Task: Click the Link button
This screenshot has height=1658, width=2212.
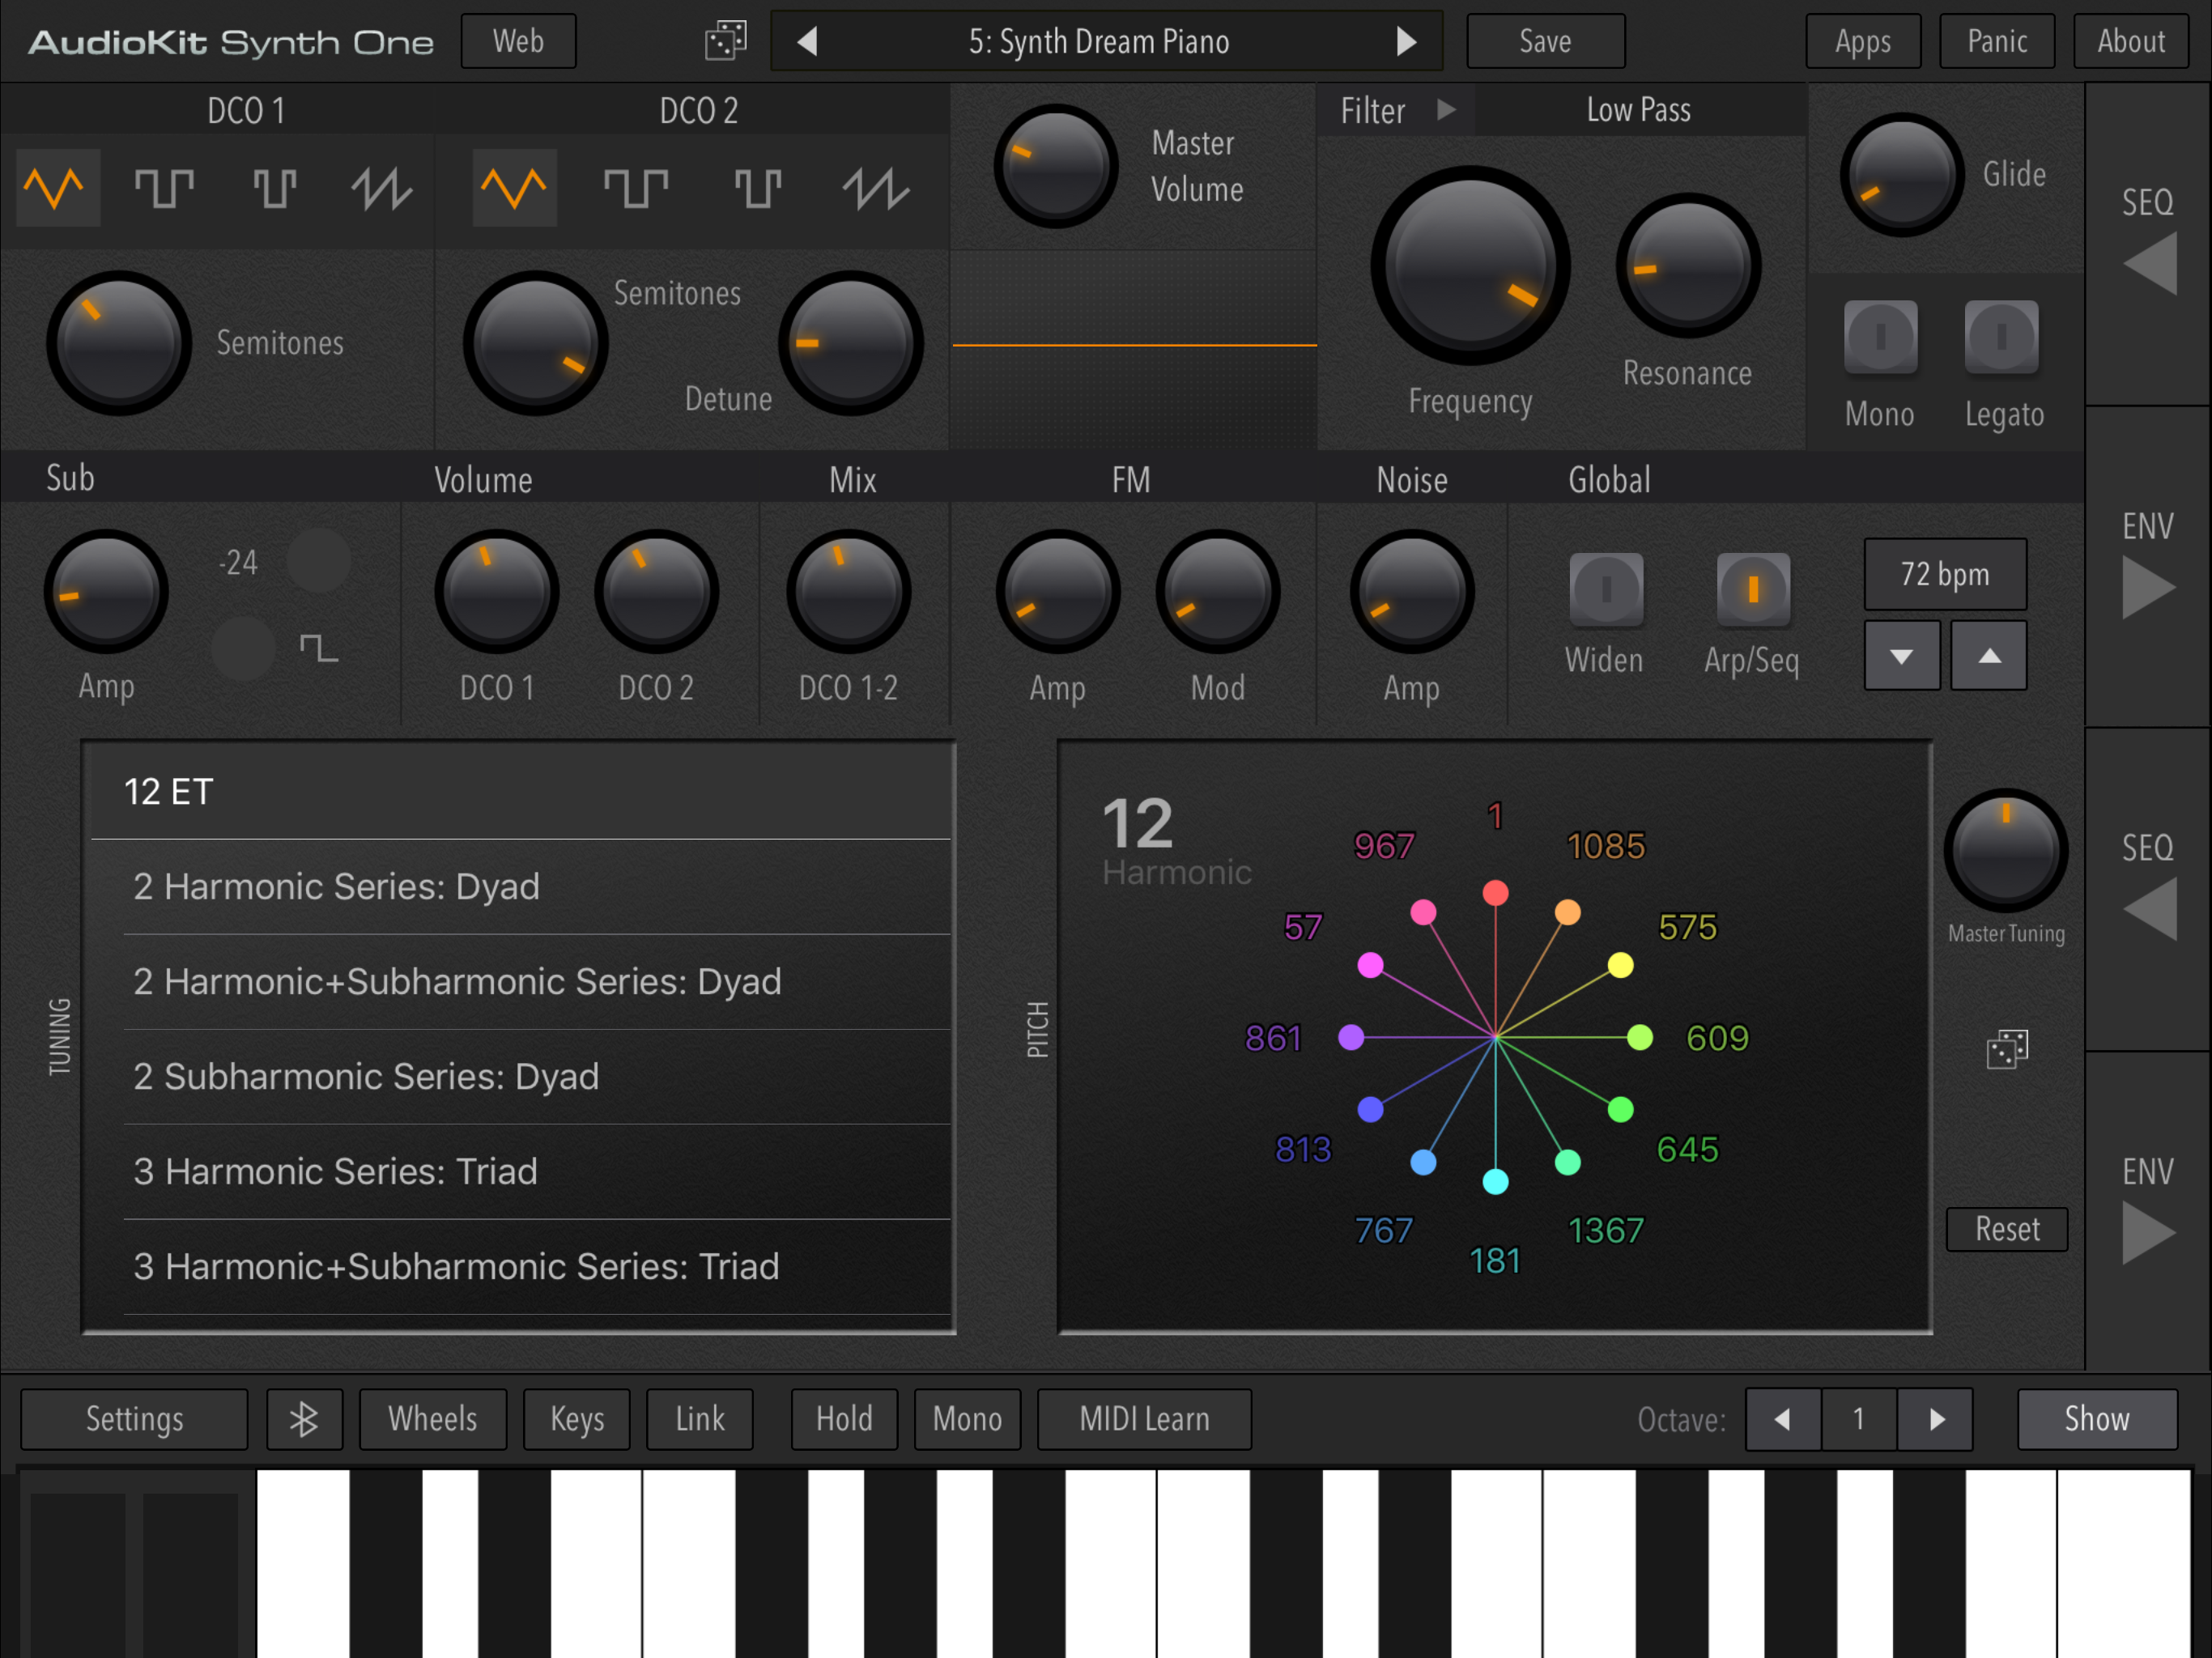Action: click(699, 1419)
